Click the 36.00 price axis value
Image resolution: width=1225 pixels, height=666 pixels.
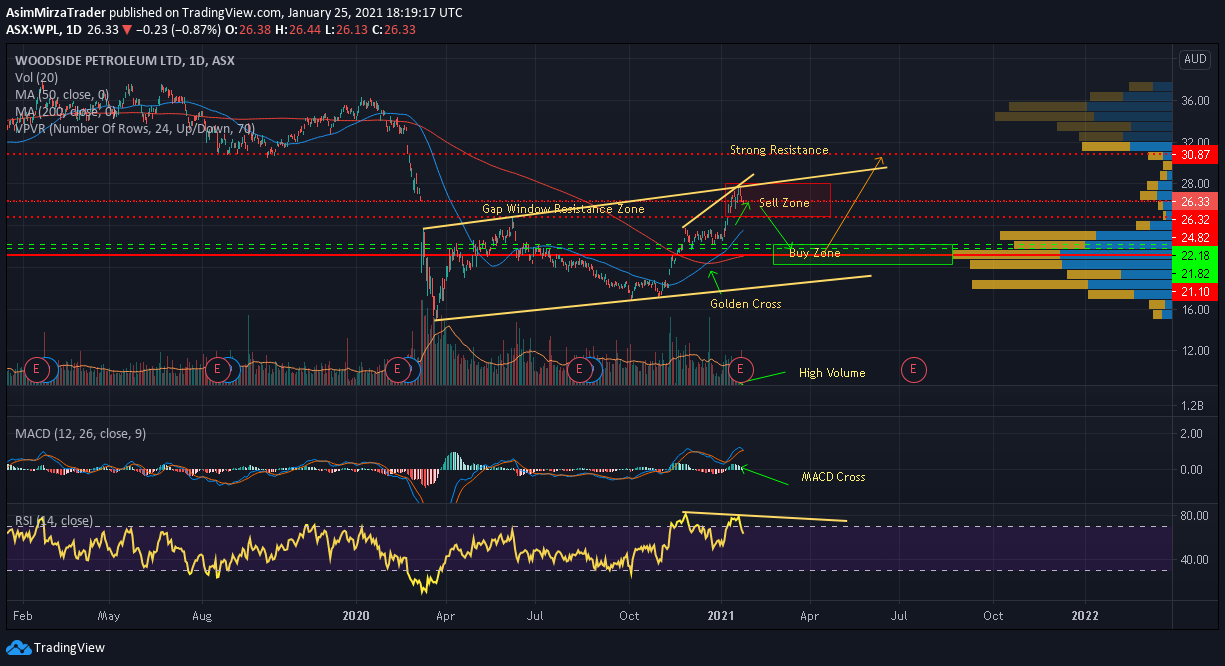click(x=1195, y=101)
